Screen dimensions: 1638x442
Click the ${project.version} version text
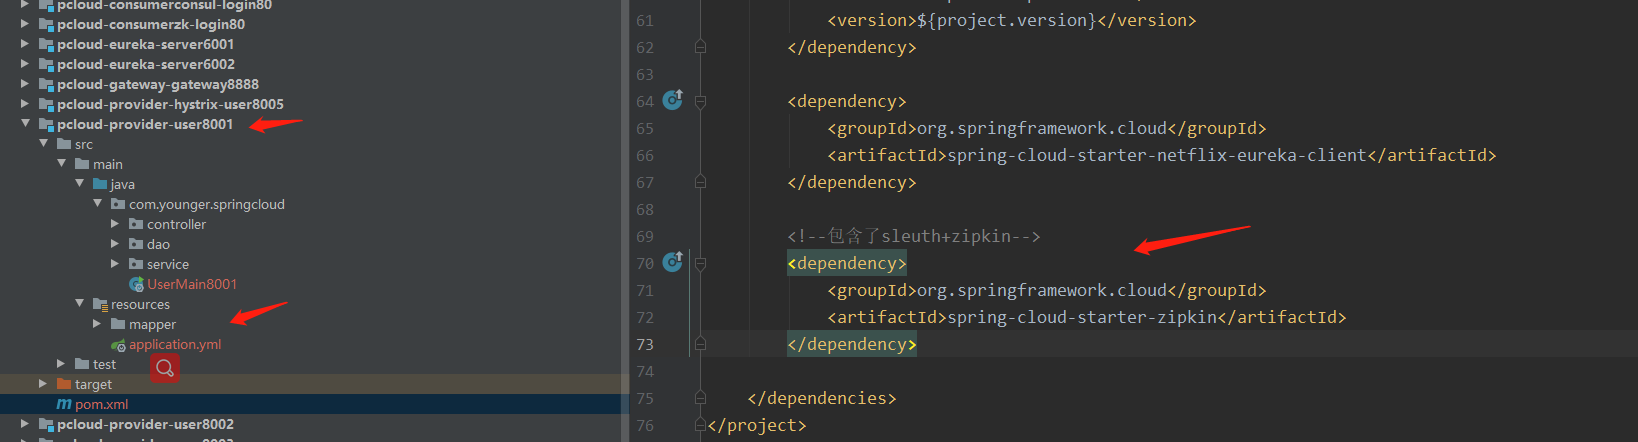pos(1006,20)
